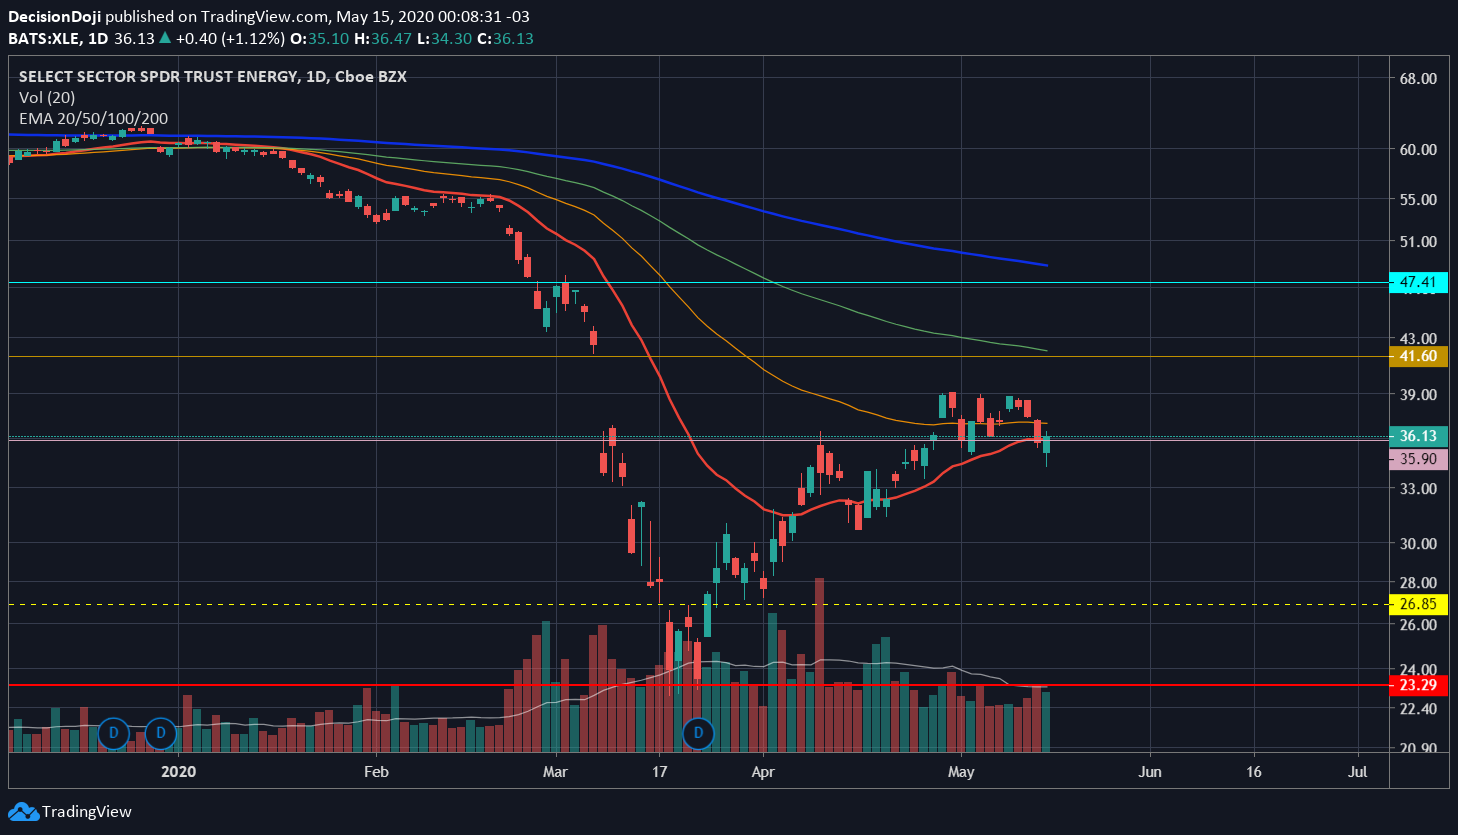Click the 17 label on time axis
The height and width of the screenshot is (835, 1458).
coord(659,771)
